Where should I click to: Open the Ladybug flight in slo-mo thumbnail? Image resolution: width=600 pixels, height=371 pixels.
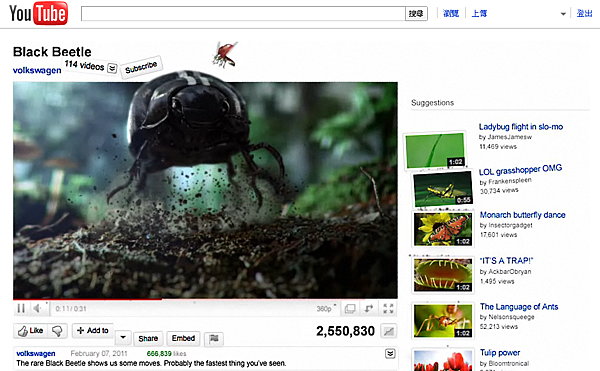click(435, 150)
